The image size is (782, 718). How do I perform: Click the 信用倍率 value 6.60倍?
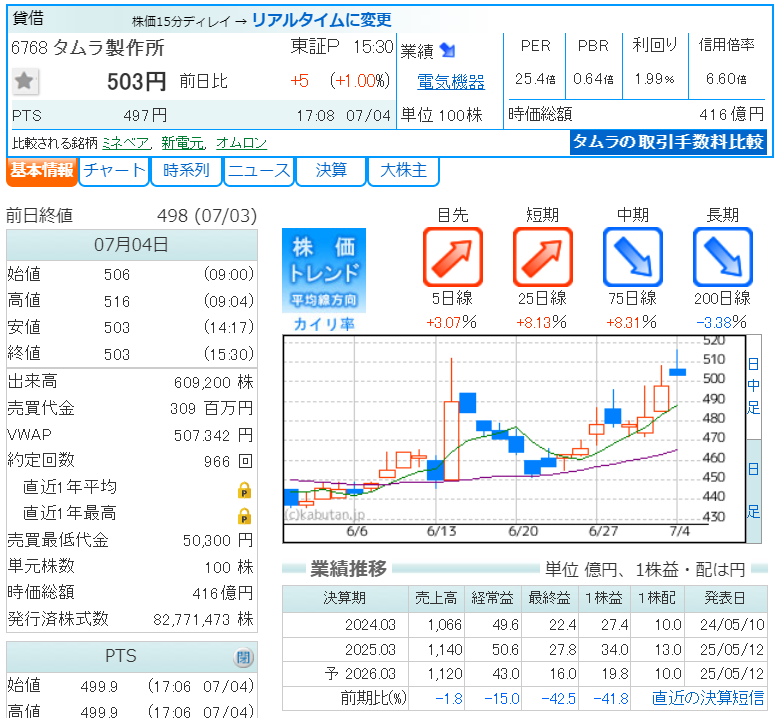point(726,79)
